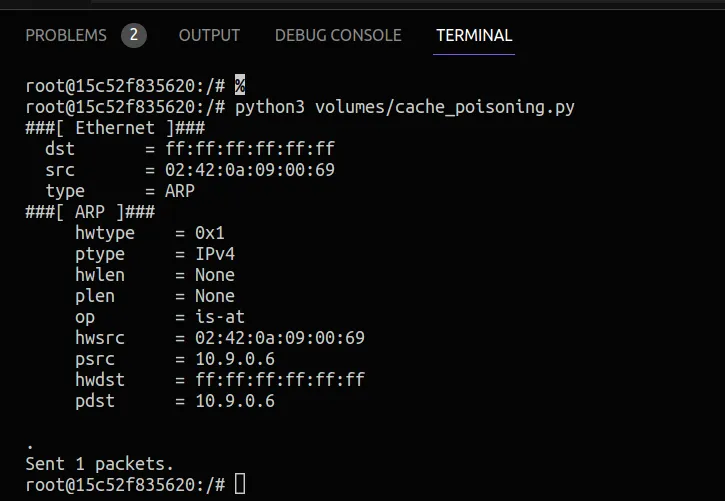Switch to the DEBUG CONSOLE tab

[x=338, y=35]
